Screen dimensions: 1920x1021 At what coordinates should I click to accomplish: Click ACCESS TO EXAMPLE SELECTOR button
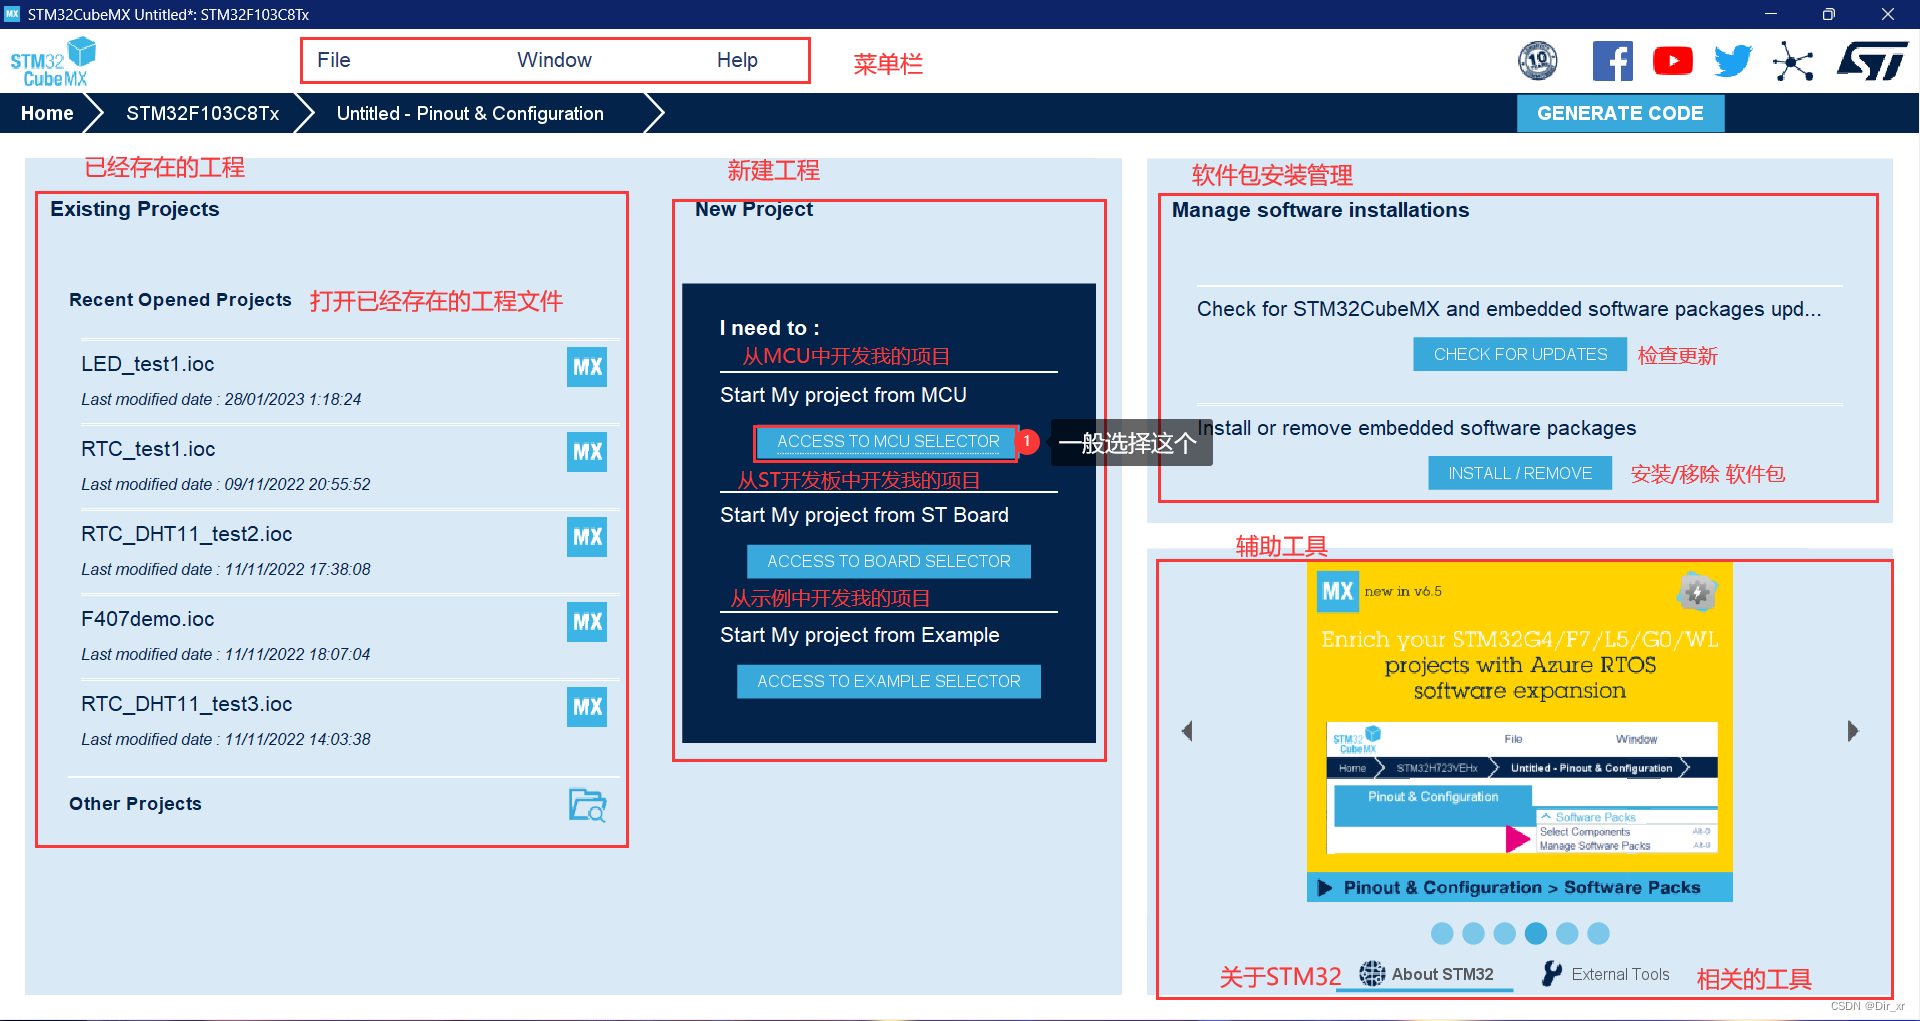pyautogui.click(x=888, y=681)
